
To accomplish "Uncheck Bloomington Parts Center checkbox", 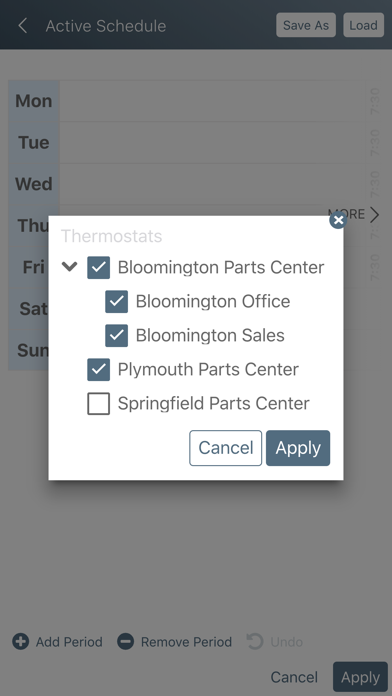I will [99, 268].
